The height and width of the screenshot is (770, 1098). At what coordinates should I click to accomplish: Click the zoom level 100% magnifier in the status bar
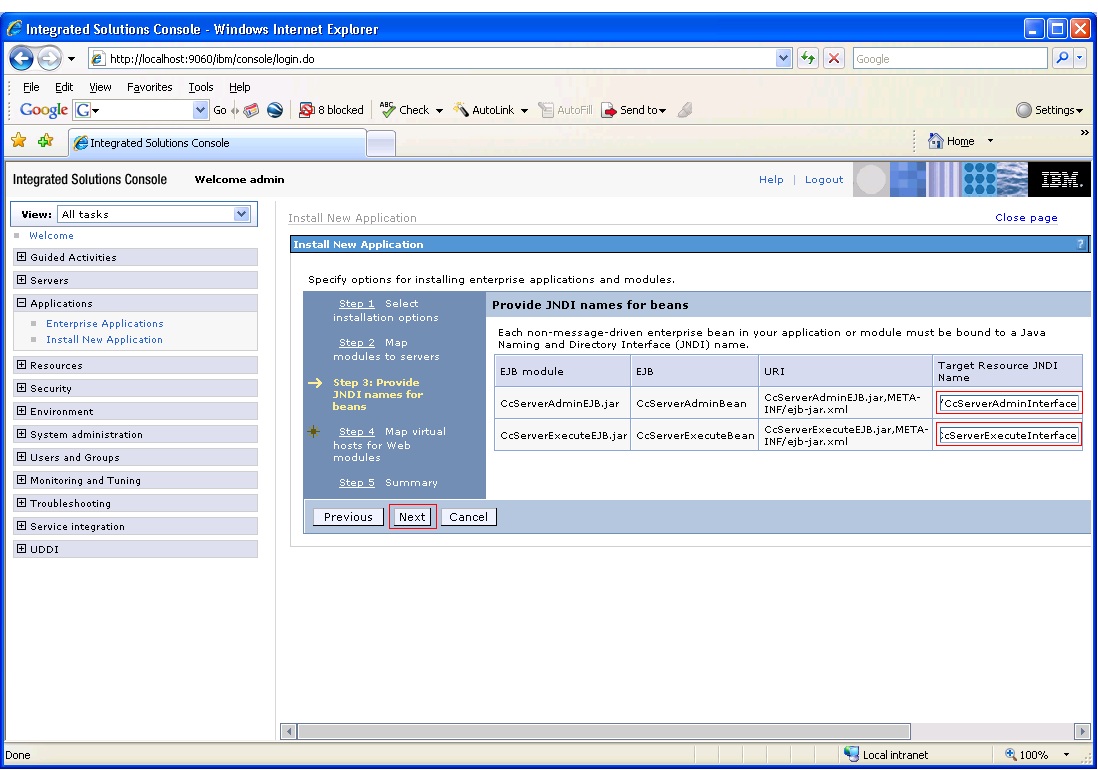tap(1010, 755)
